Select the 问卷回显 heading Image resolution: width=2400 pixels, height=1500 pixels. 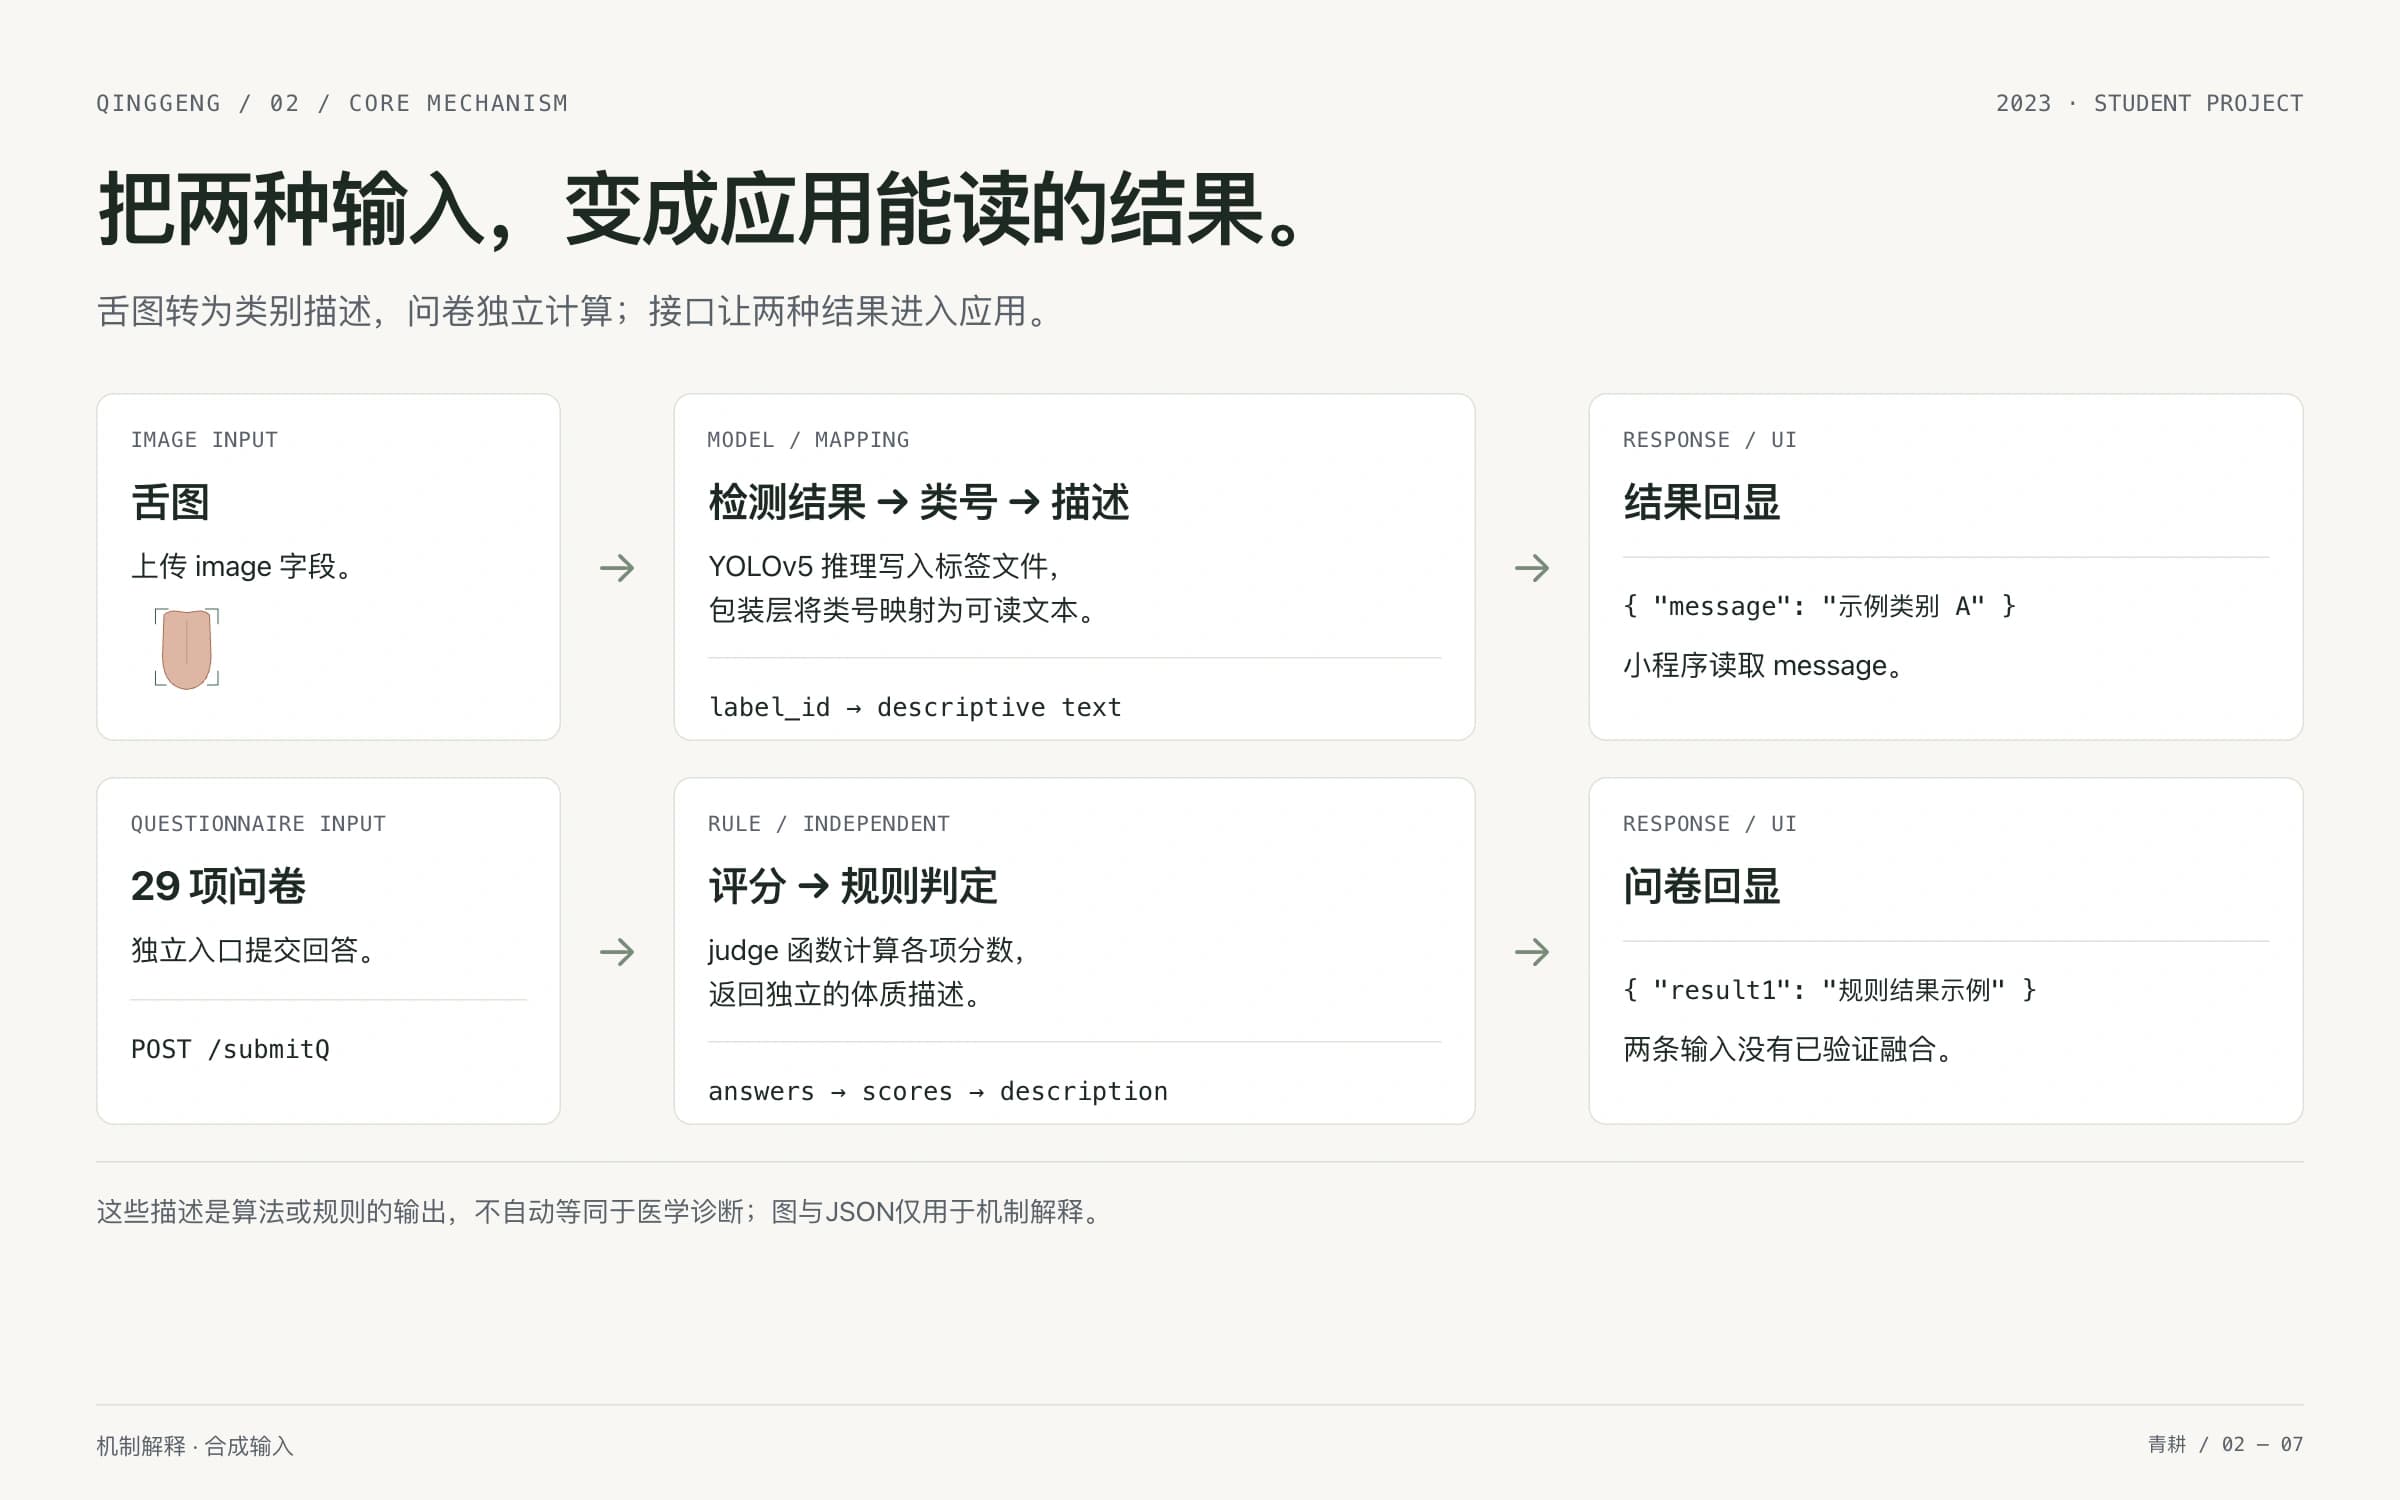(1702, 886)
